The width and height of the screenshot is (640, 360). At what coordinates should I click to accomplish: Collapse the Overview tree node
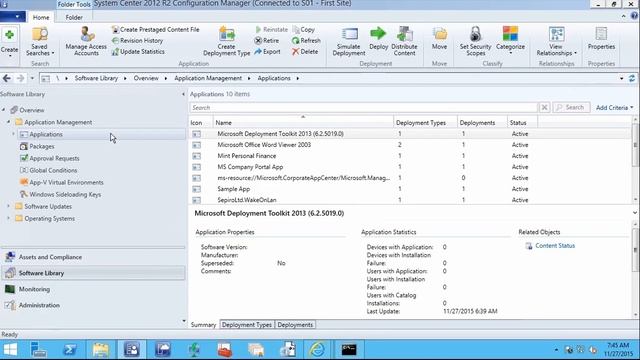pyautogui.click(x=4, y=110)
